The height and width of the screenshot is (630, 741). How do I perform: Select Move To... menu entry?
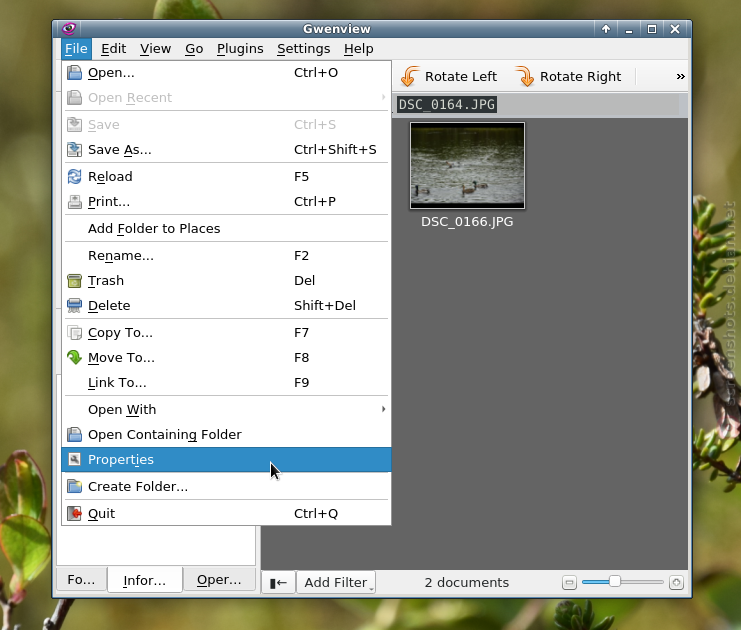tap(226, 358)
